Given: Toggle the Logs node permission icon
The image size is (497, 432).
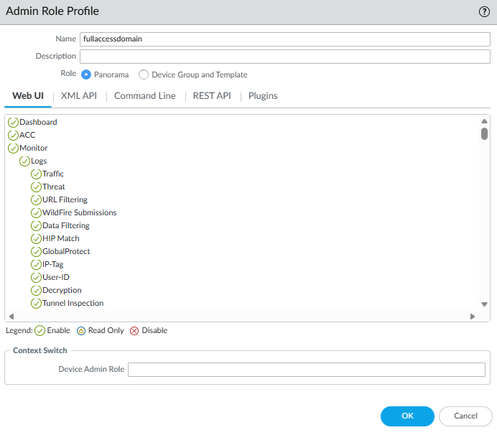Looking at the screenshot, I should coord(24,161).
